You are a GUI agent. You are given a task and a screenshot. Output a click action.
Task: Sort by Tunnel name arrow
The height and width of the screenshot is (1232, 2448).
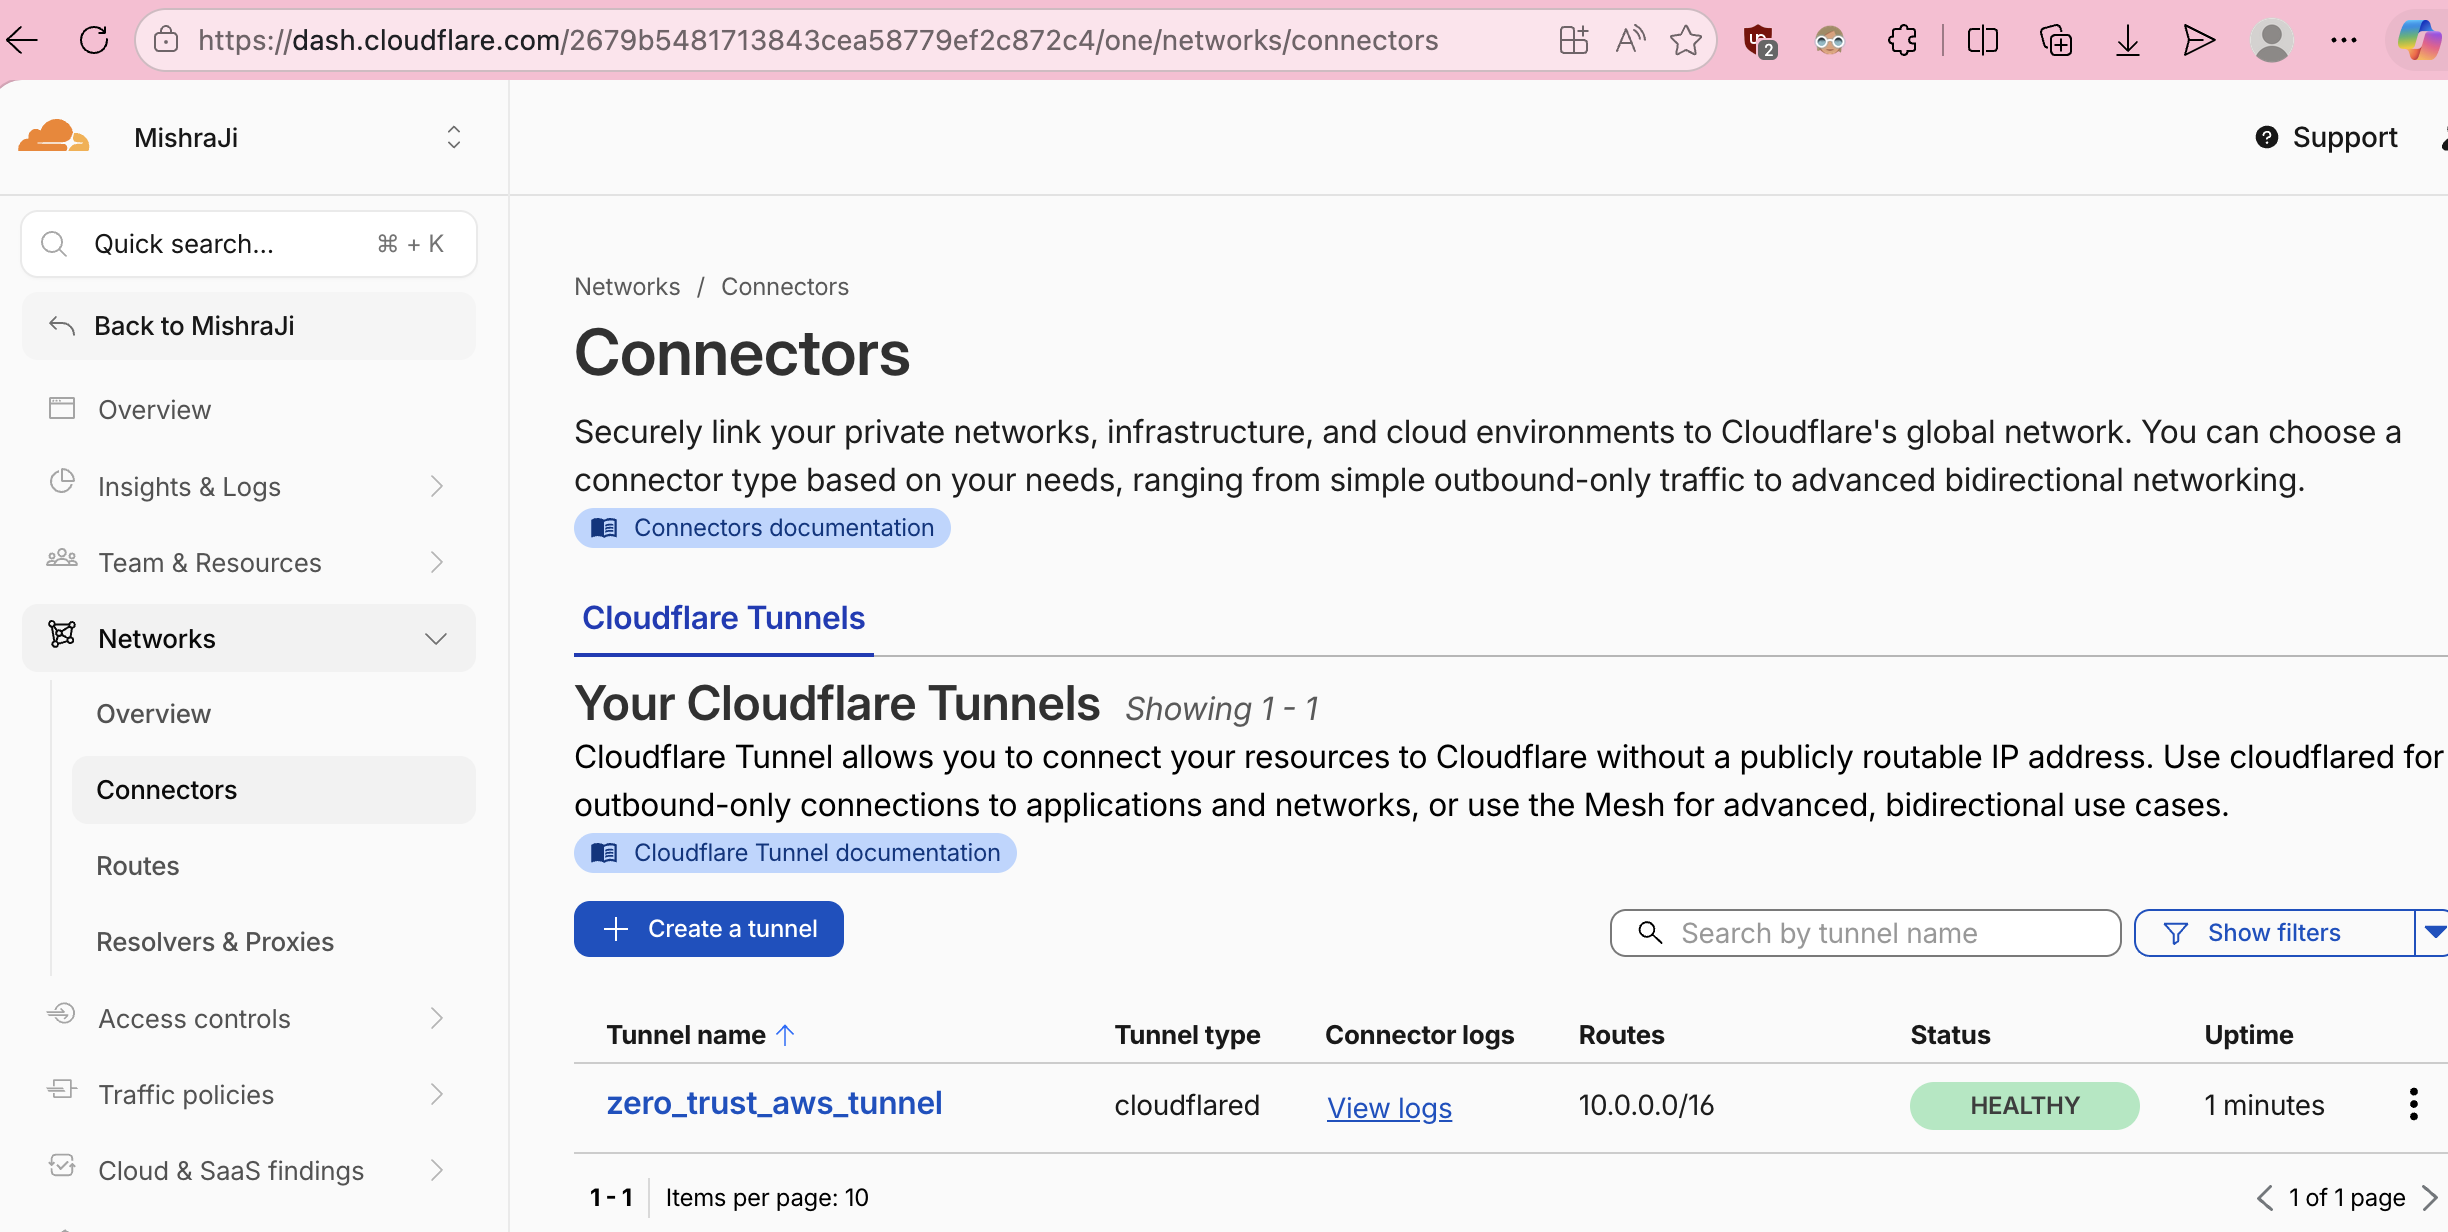click(785, 1035)
